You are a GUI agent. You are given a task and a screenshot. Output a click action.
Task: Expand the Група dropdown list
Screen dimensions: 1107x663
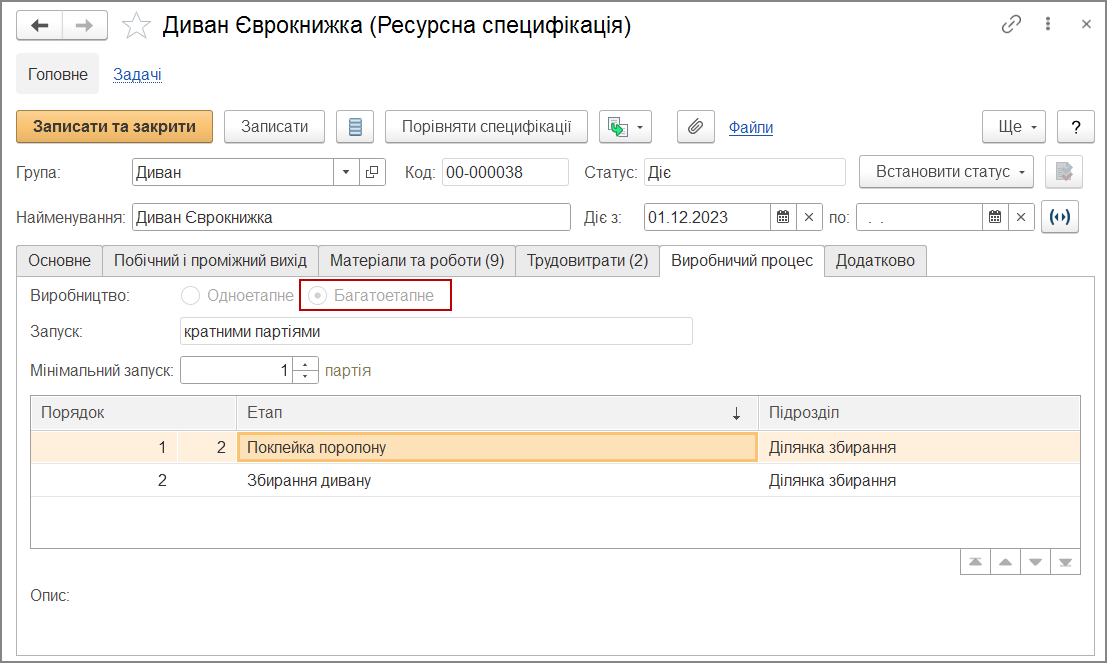pyautogui.click(x=346, y=172)
